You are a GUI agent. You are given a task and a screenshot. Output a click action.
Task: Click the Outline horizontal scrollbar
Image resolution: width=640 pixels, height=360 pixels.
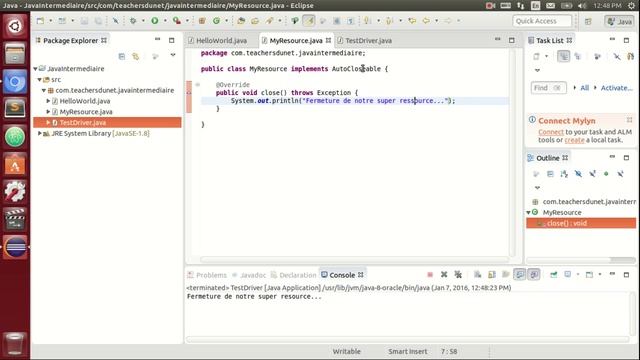point(580,260)
